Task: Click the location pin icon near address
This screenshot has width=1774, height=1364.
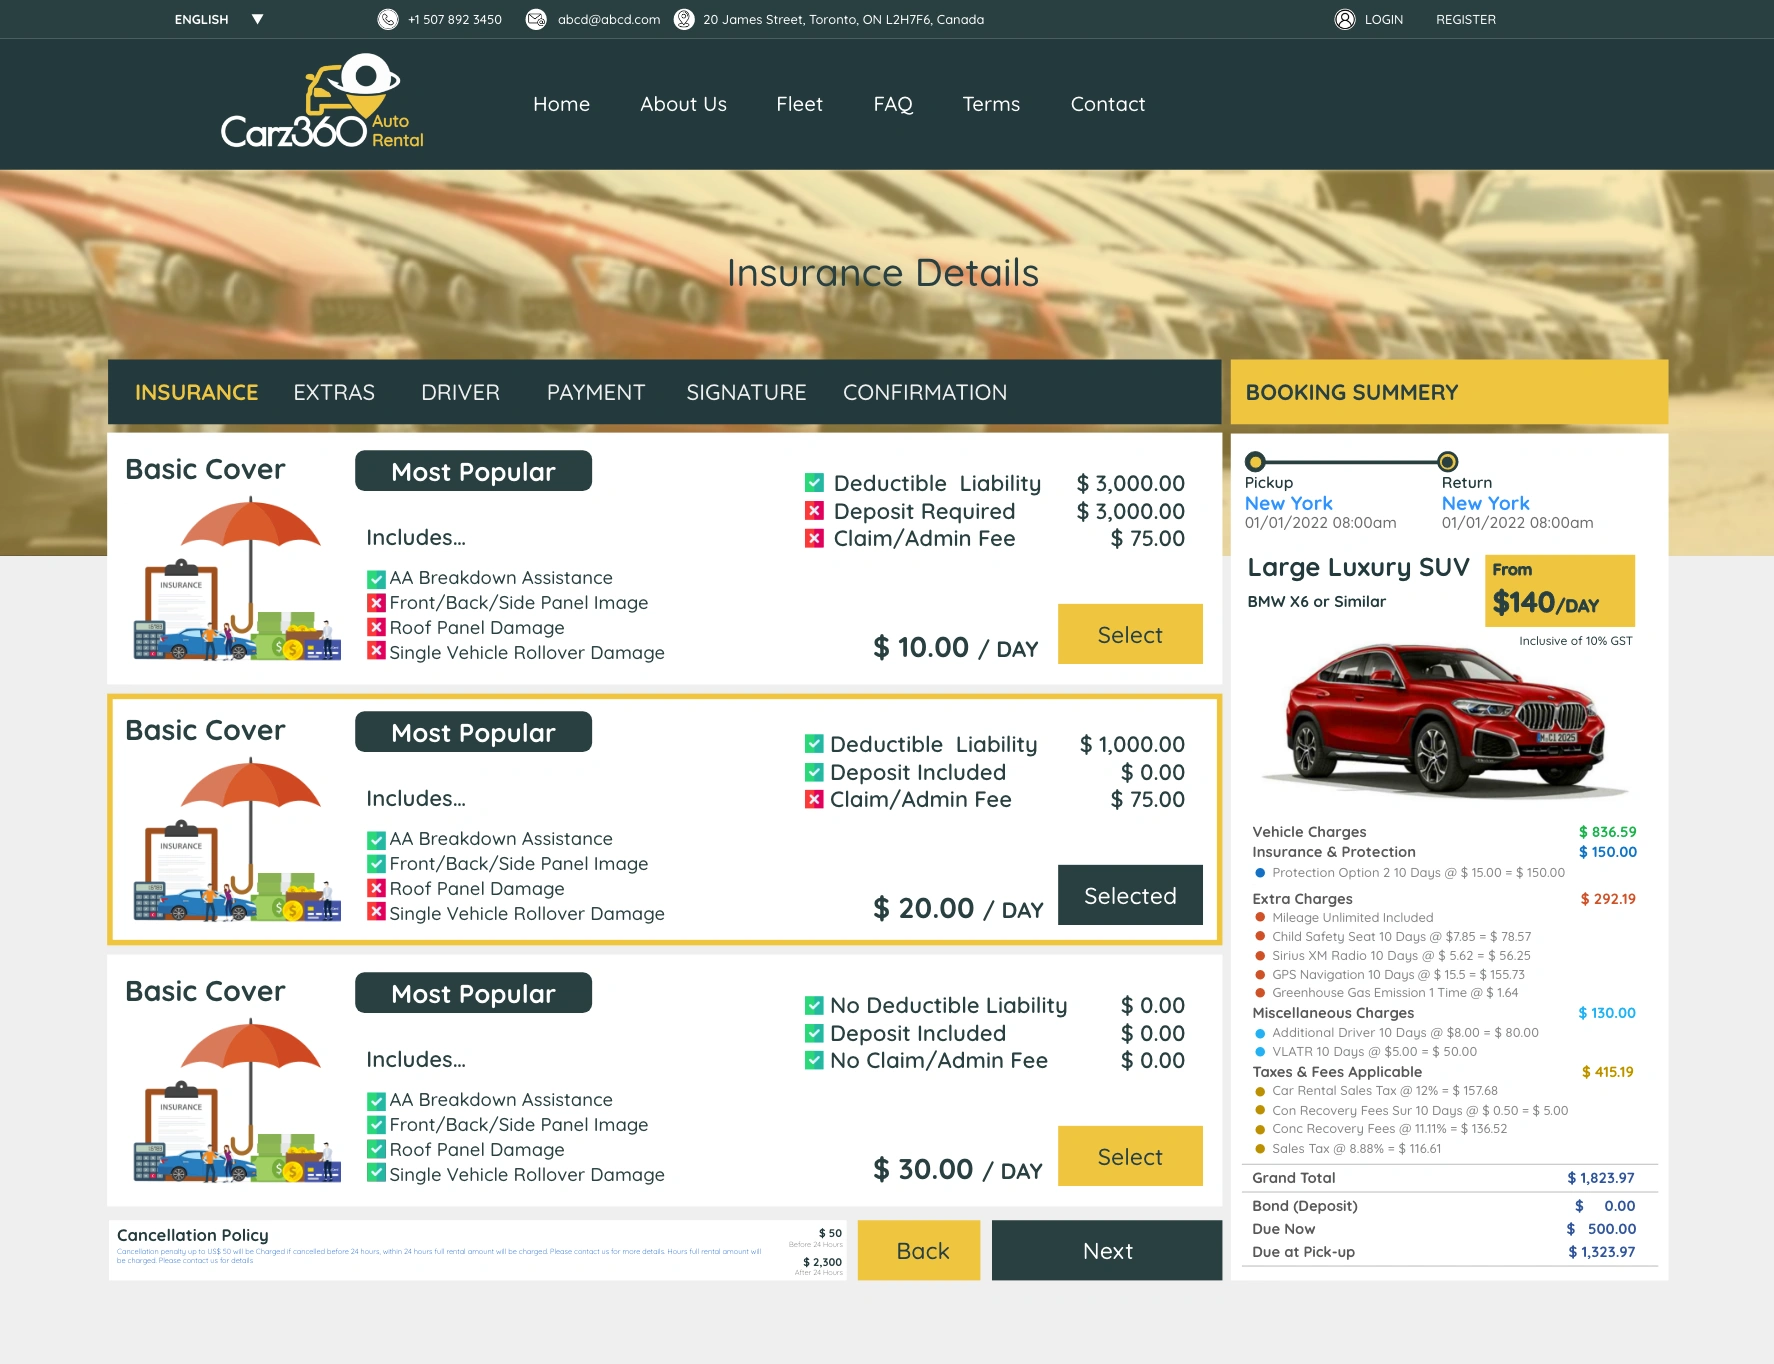Action: 684,18
